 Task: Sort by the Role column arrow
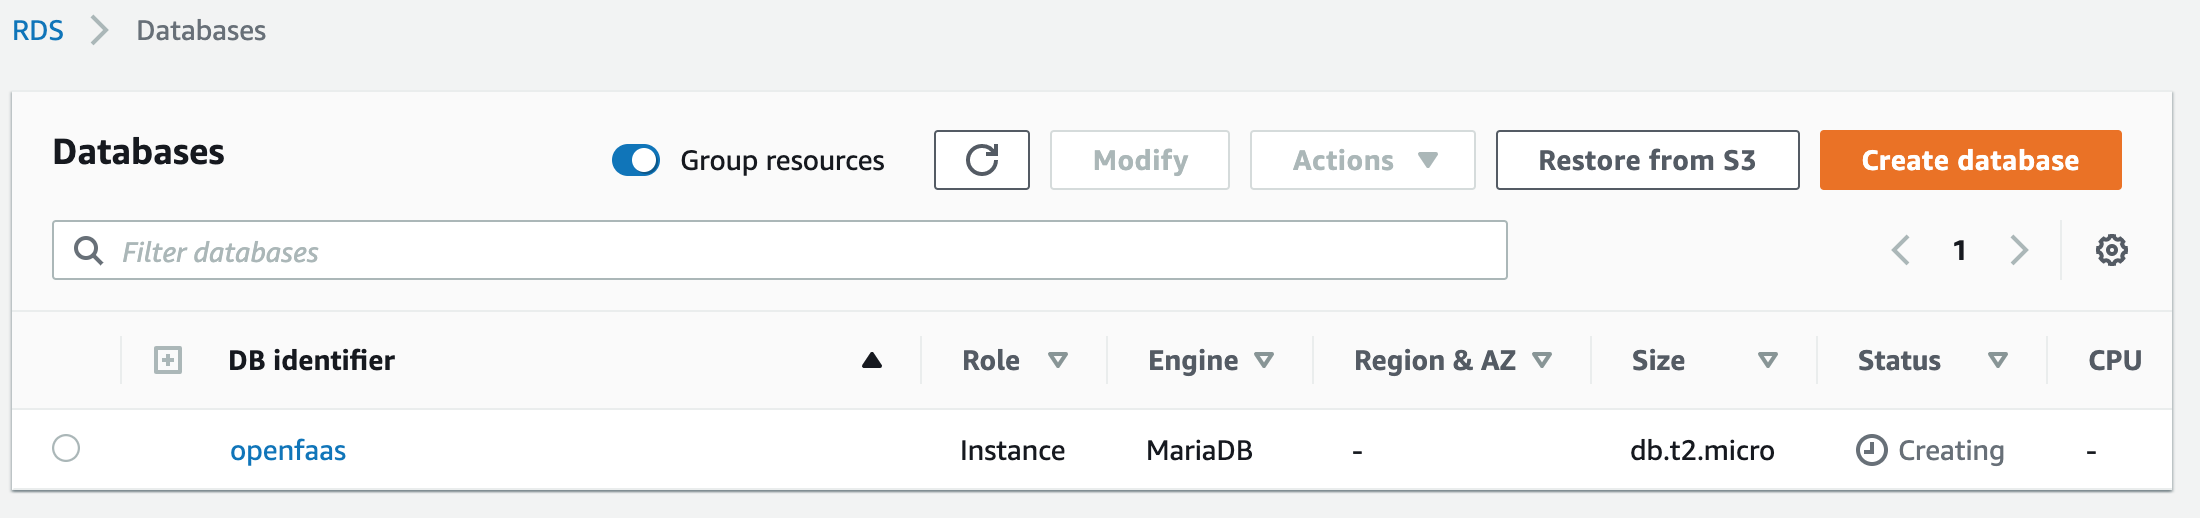[1058, 360]
